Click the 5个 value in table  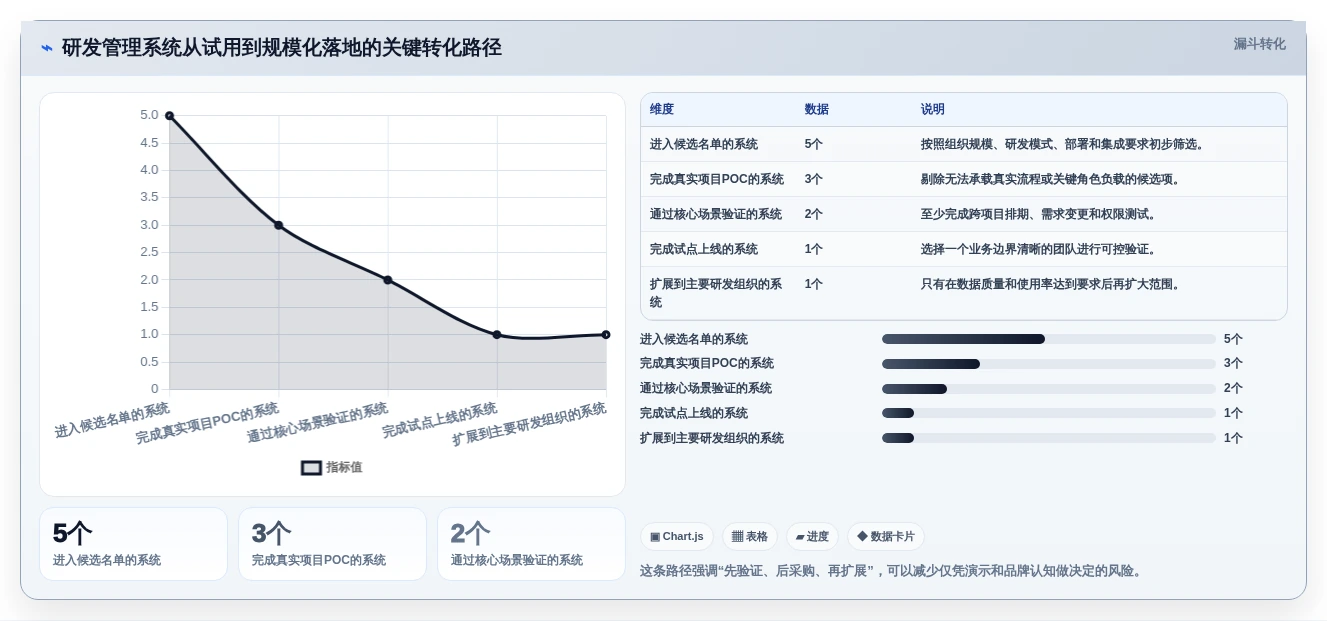point(814,144)
